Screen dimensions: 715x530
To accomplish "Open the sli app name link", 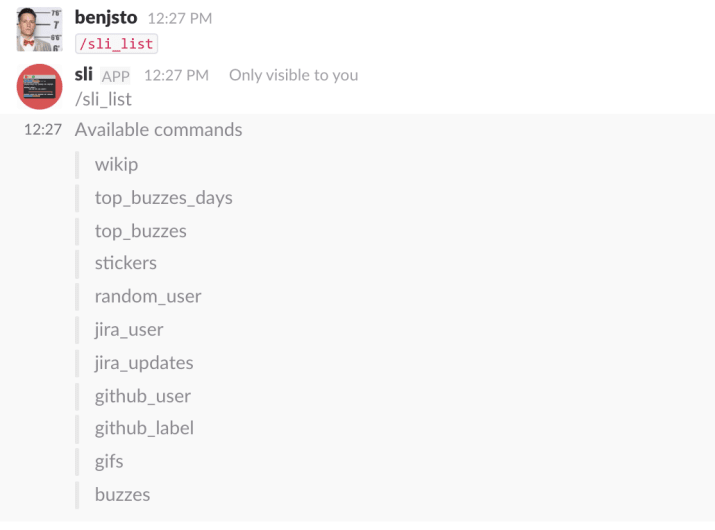I will coord(83,74).
